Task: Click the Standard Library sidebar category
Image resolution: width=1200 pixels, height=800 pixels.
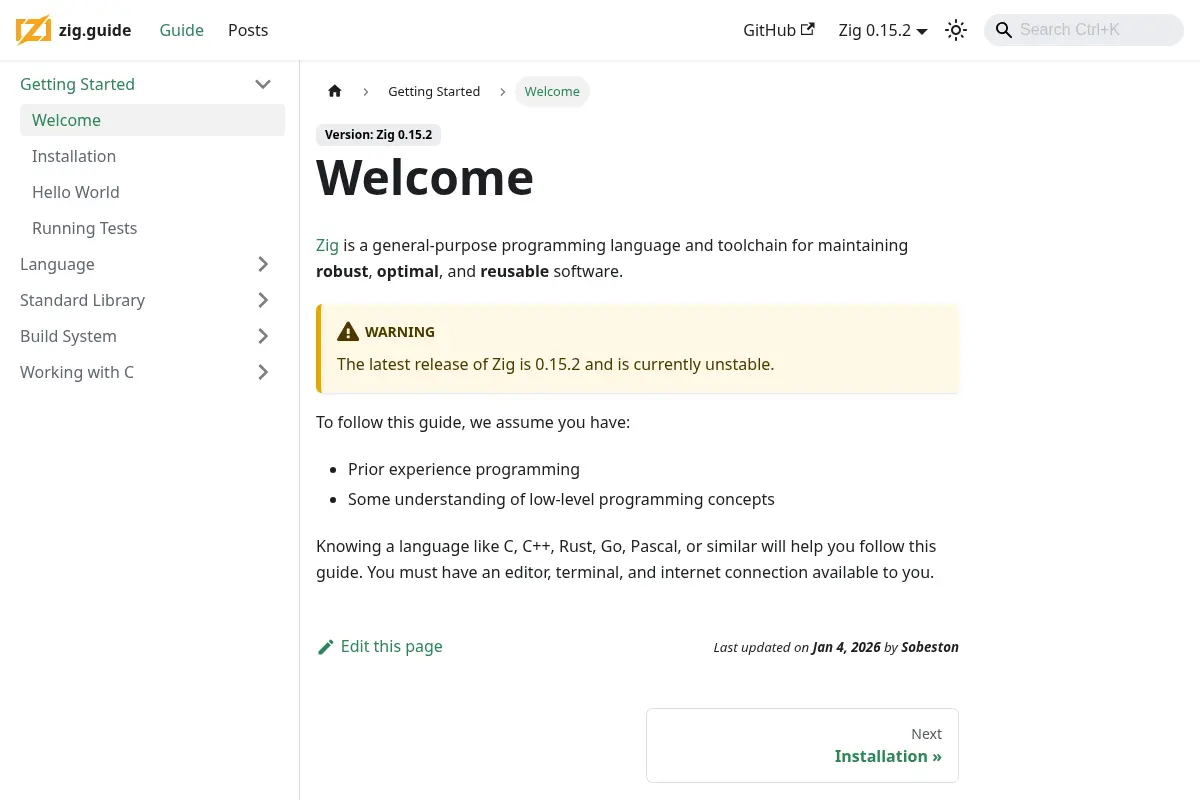Action: [x=82, y=300]
